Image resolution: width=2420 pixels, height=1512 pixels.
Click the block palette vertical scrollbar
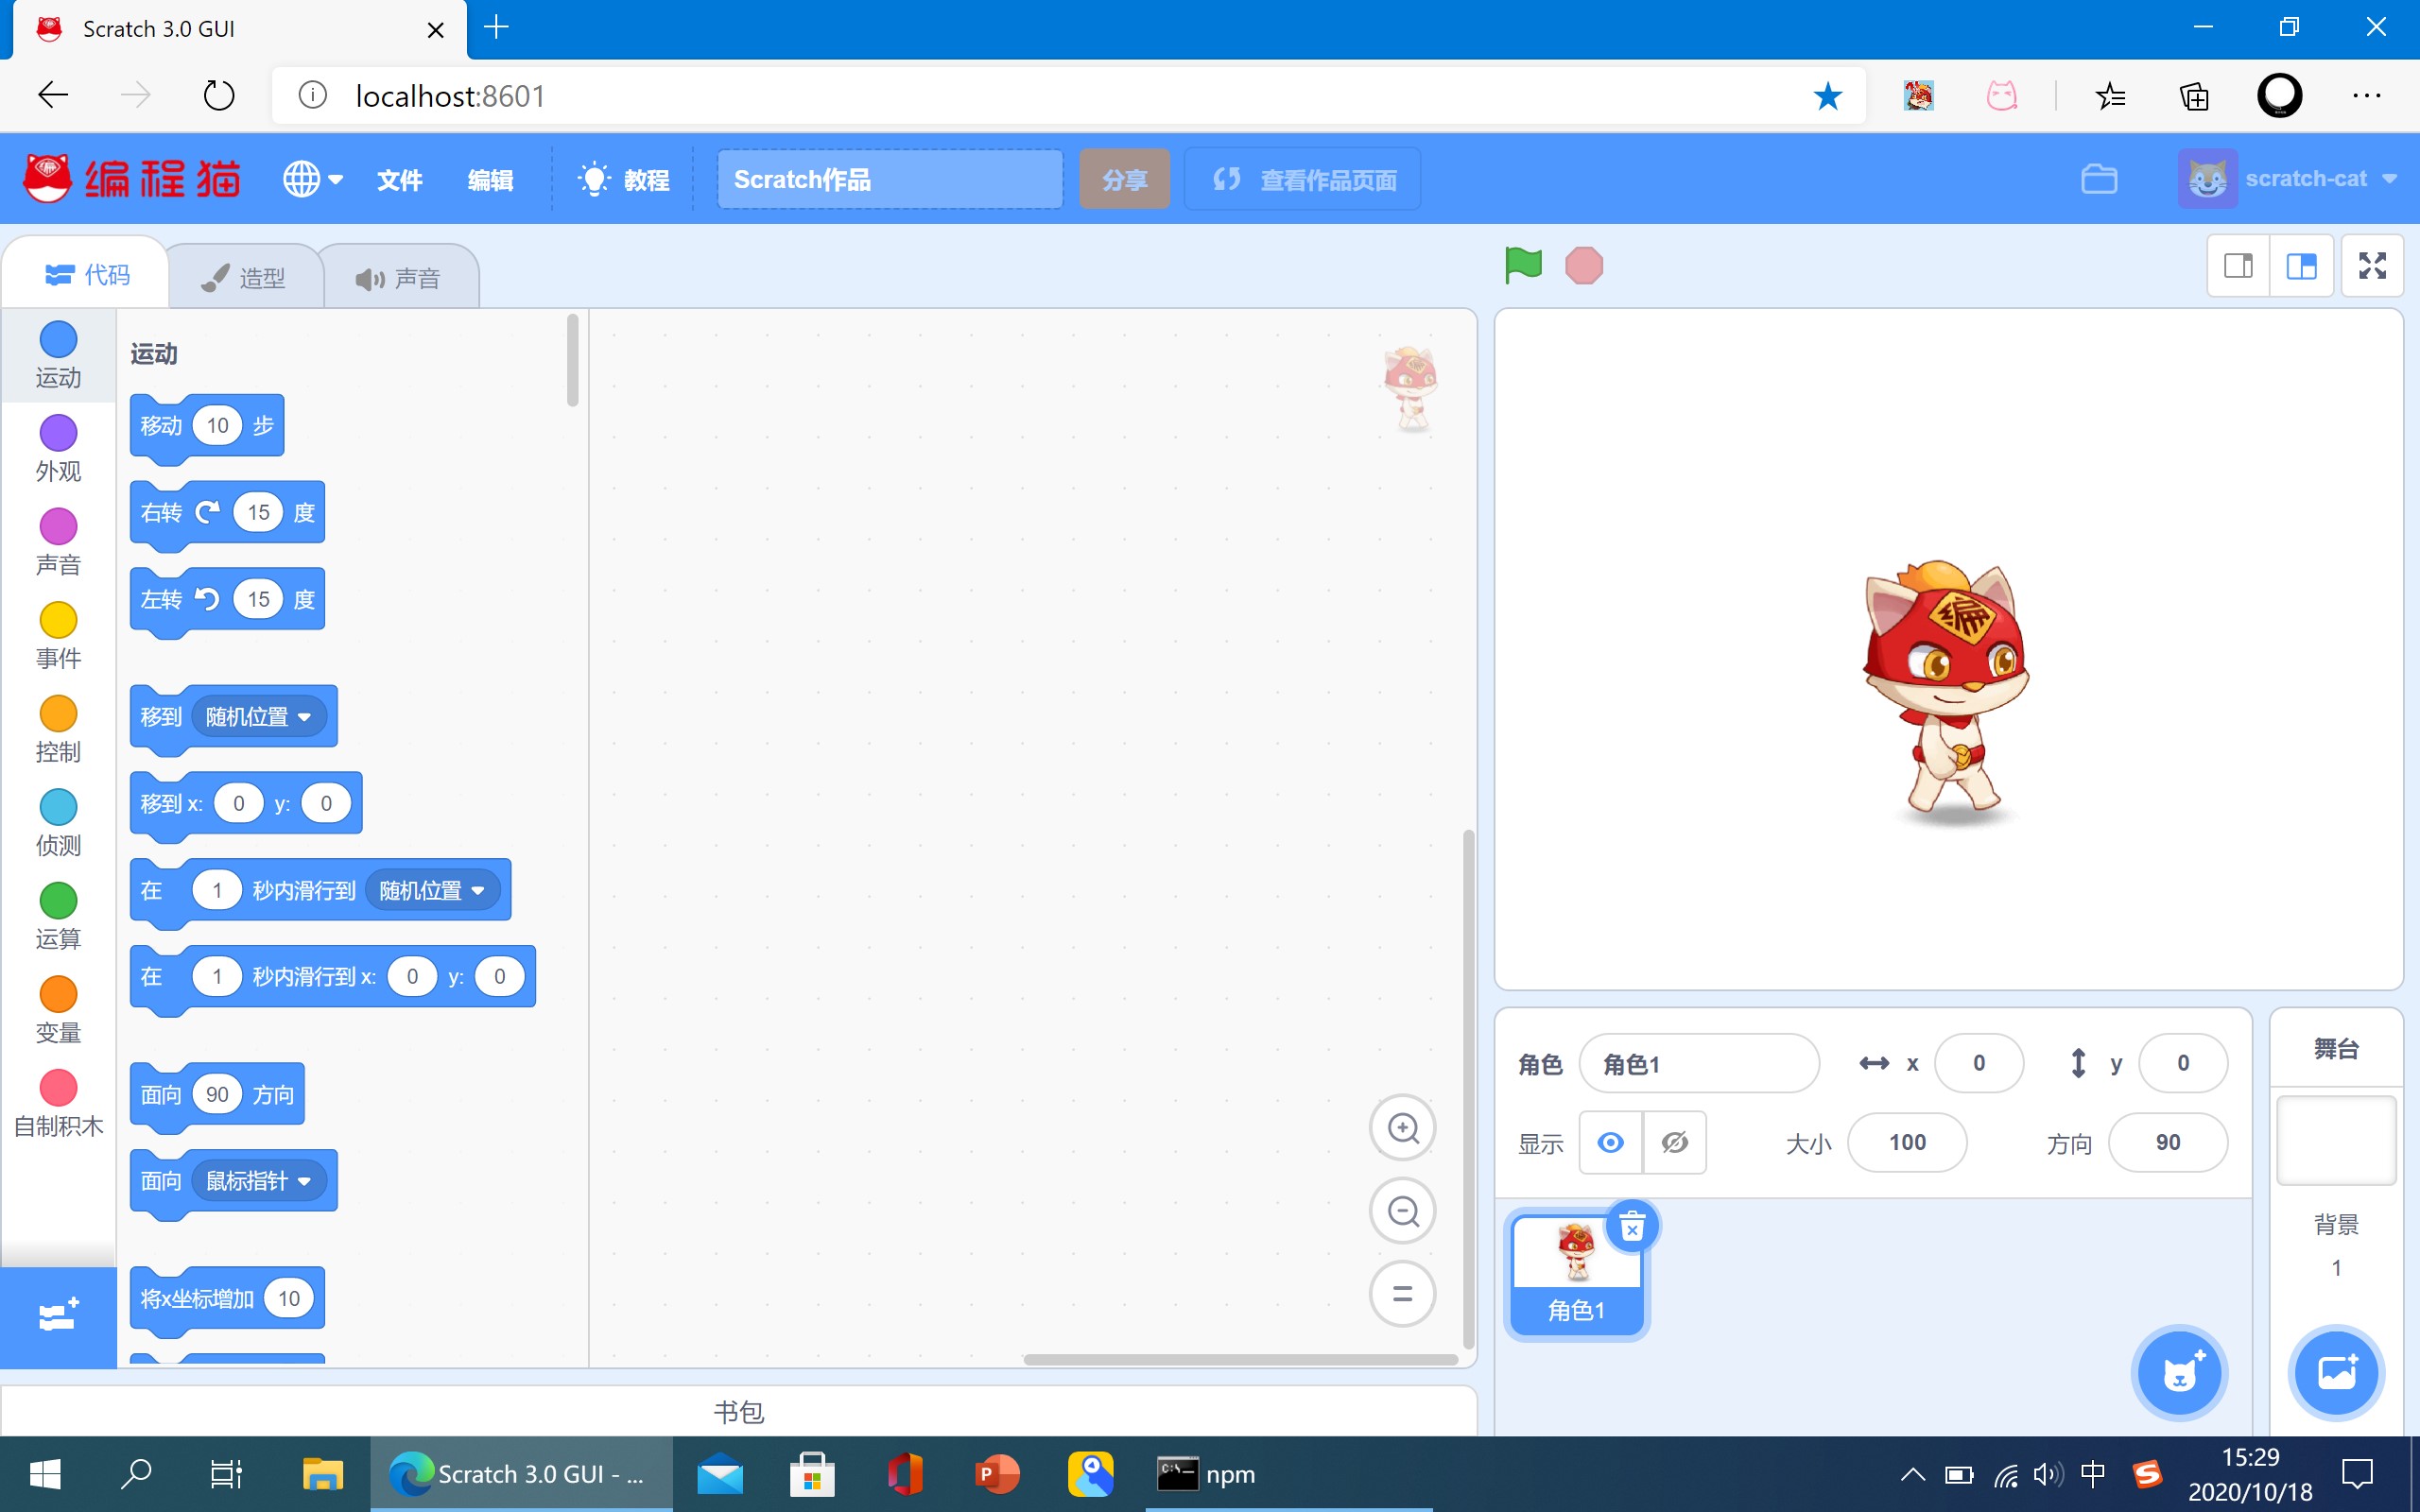573,360
